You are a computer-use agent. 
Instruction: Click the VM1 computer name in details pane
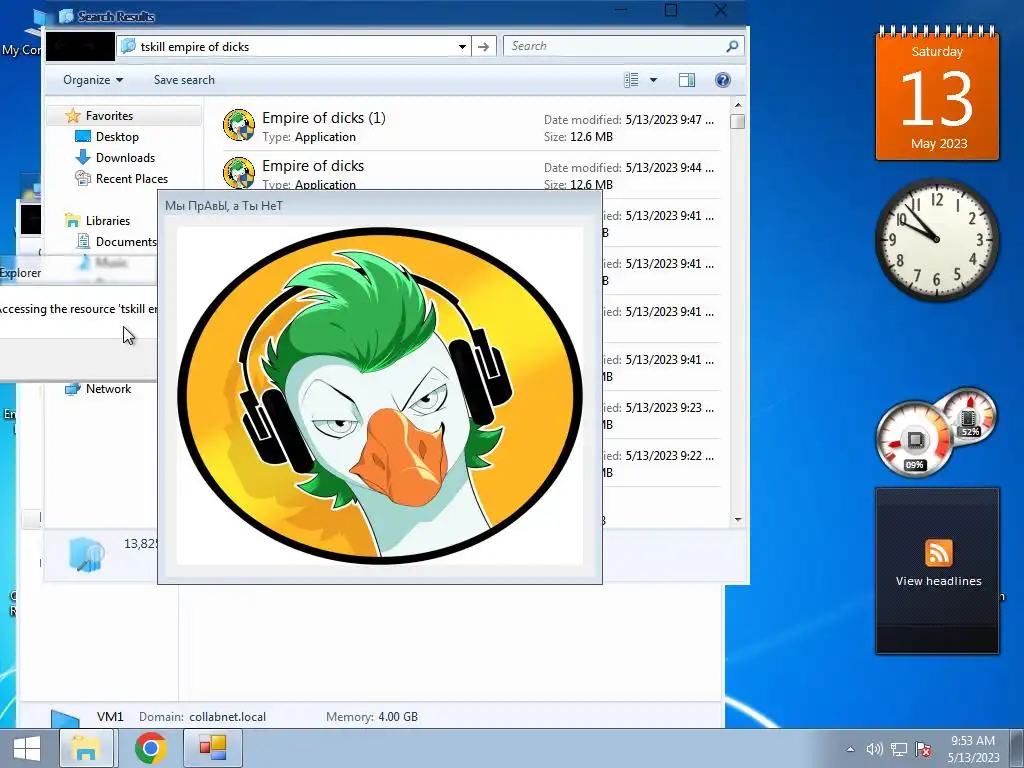(110, 716)
